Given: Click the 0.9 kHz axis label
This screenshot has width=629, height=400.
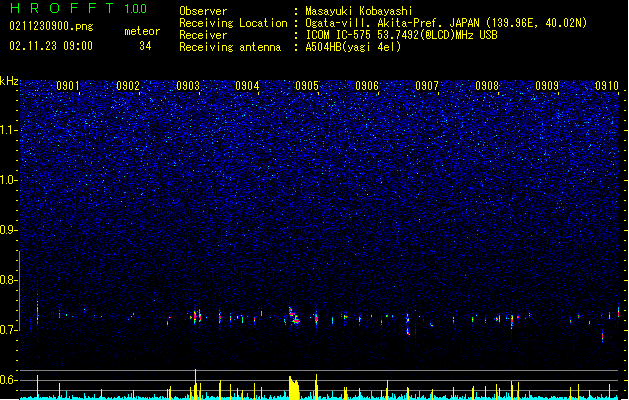Looking at the screenshot, I should [x=8, y=230].
